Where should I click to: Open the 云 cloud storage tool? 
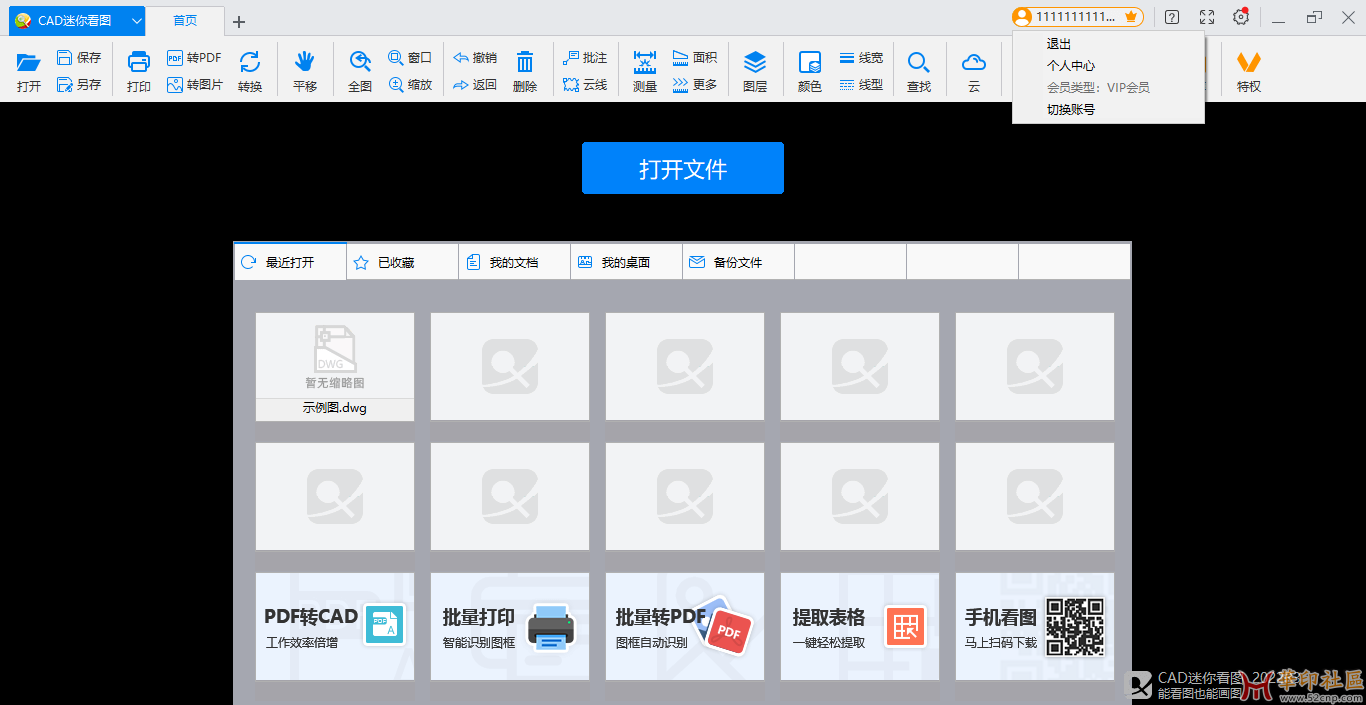974,72
